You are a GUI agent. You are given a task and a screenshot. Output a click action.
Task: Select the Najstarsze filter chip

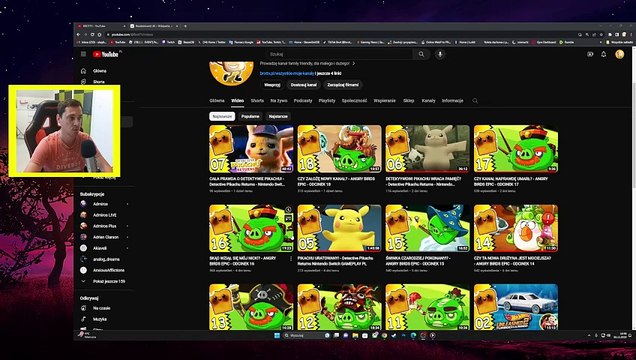point(278,116)
